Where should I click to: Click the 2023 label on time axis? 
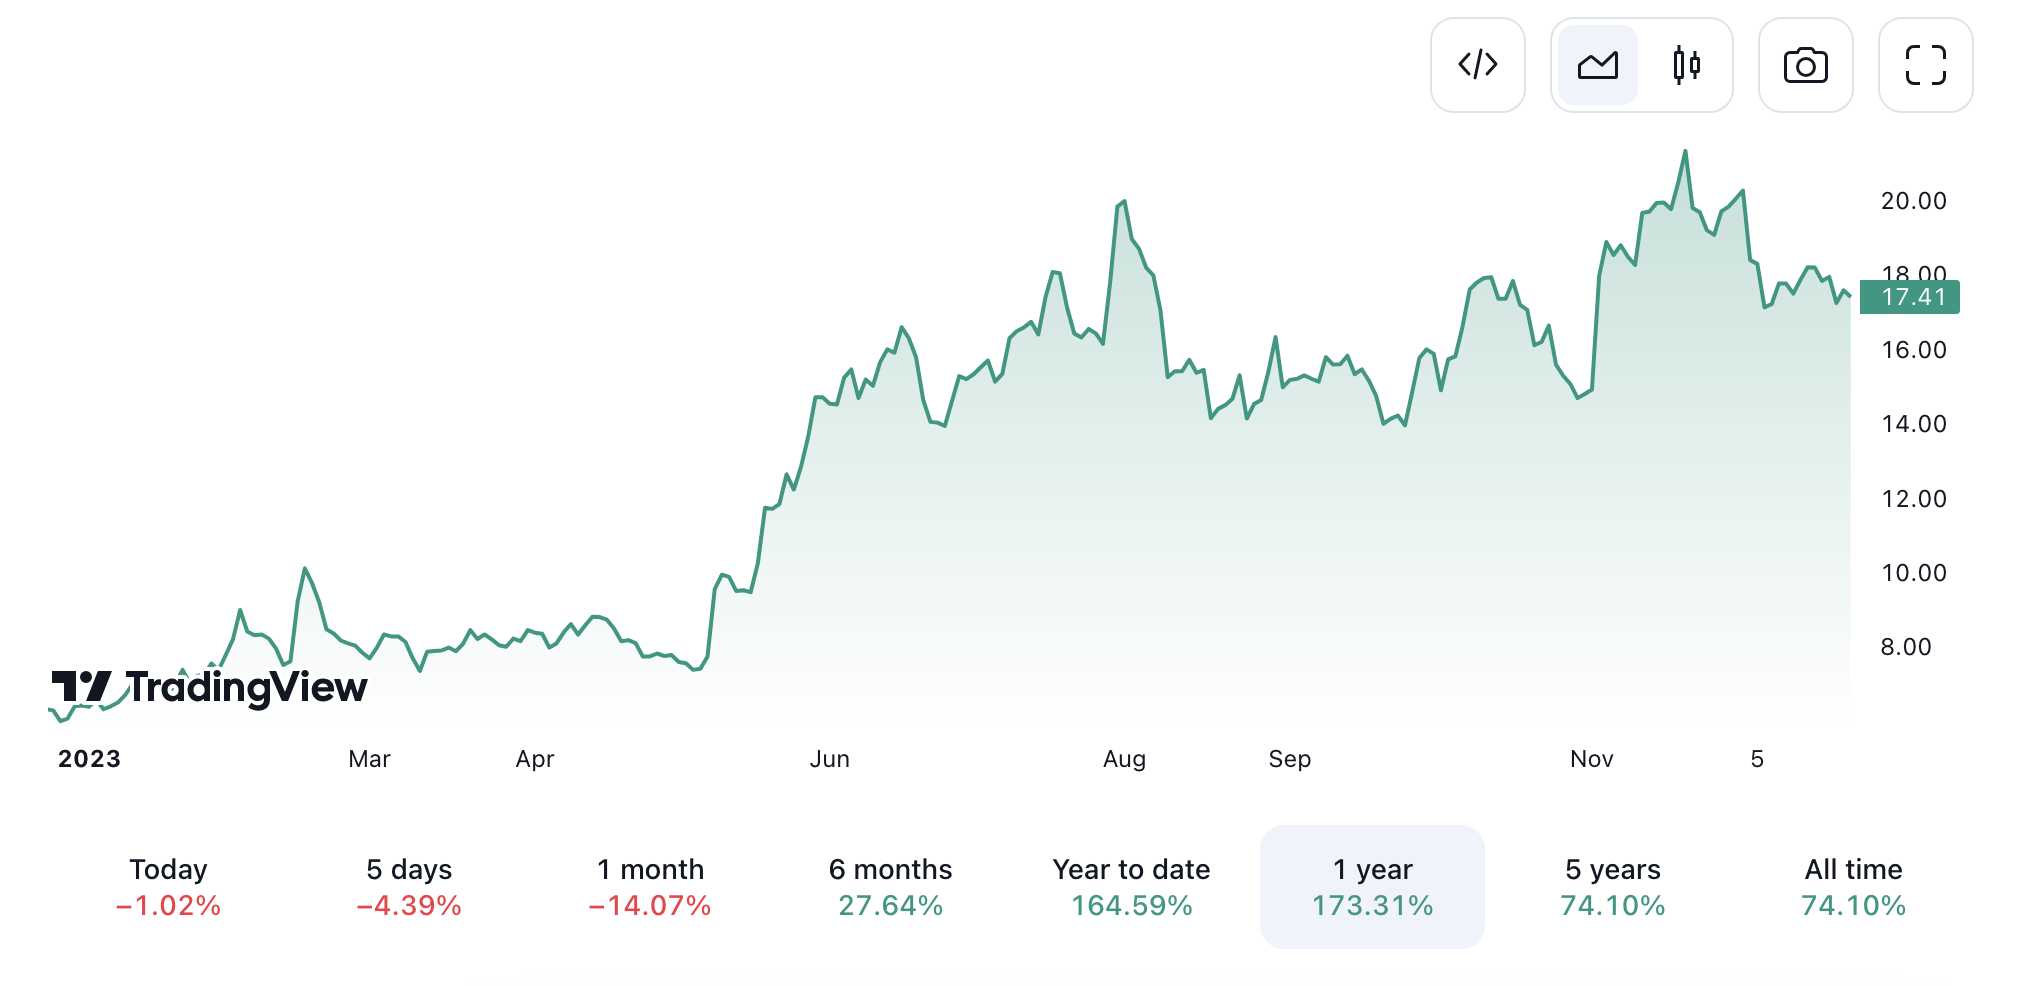pos(89,759)
